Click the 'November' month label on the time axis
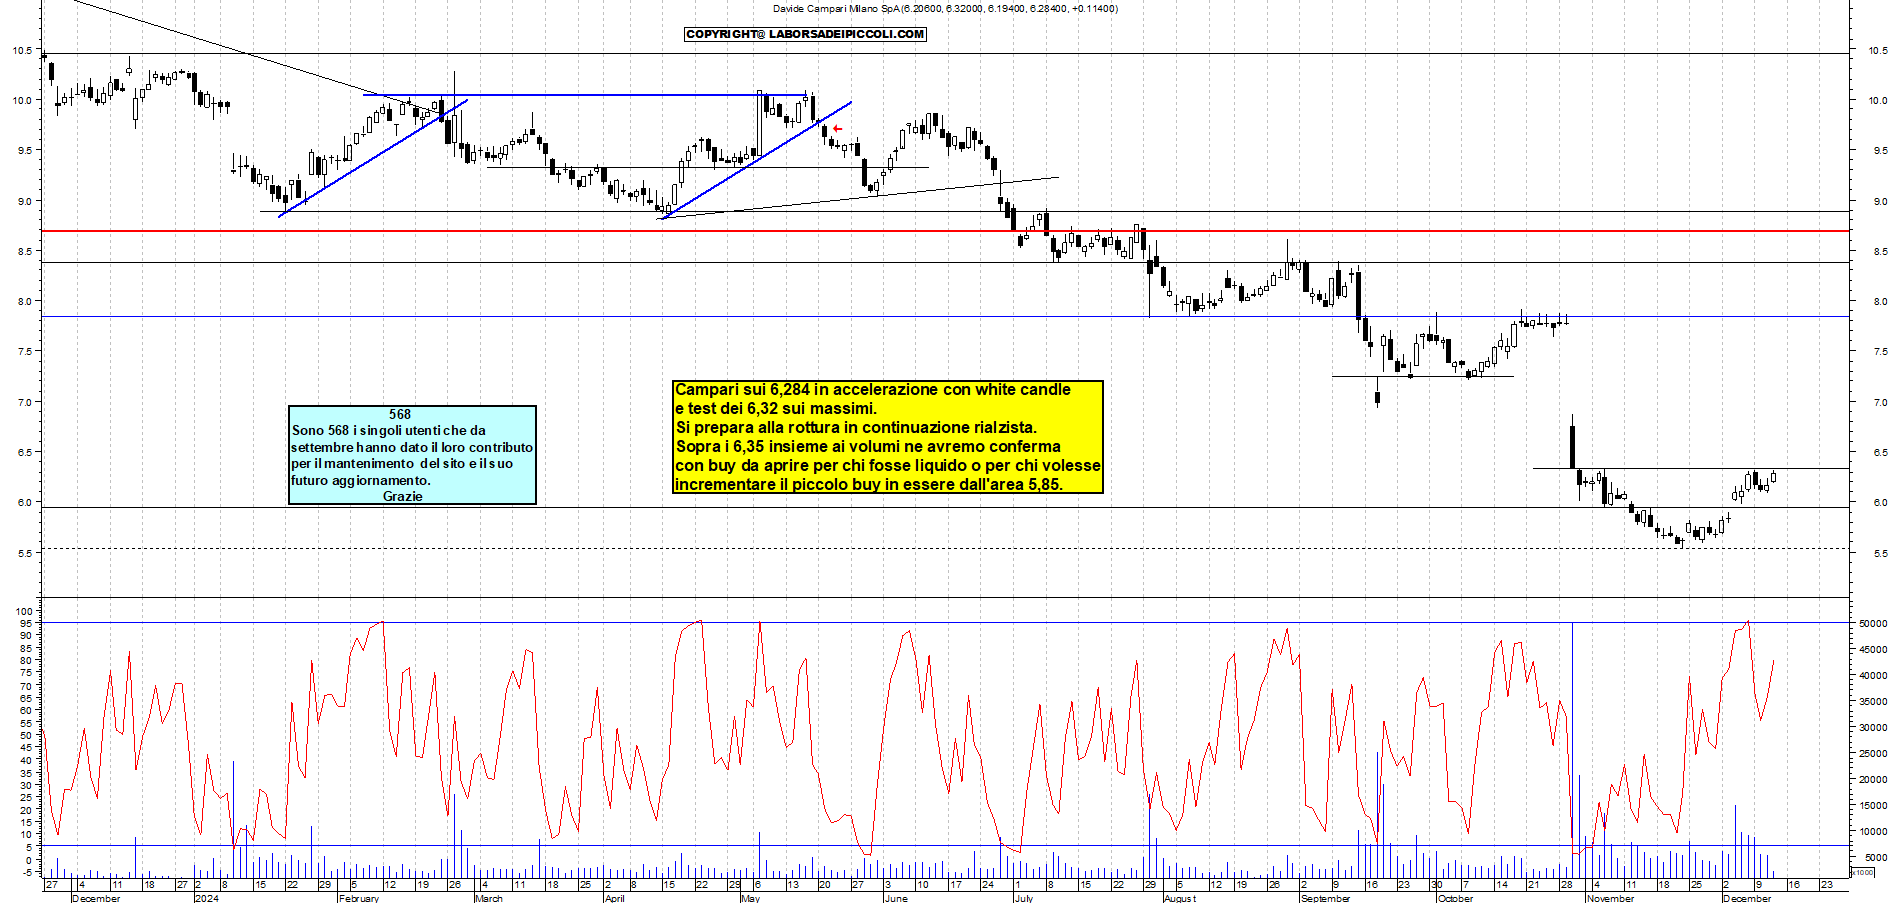This screenshot has width=1890, height=903. point(1610,898)
